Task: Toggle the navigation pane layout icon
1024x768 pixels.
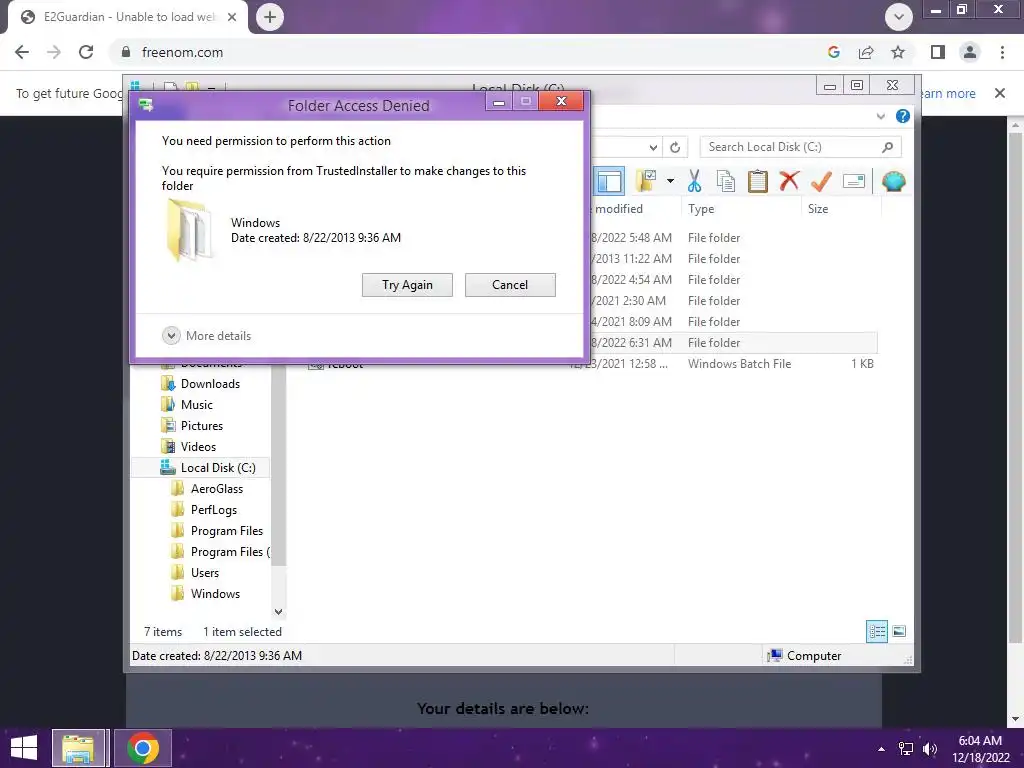Action: point(609,181)
